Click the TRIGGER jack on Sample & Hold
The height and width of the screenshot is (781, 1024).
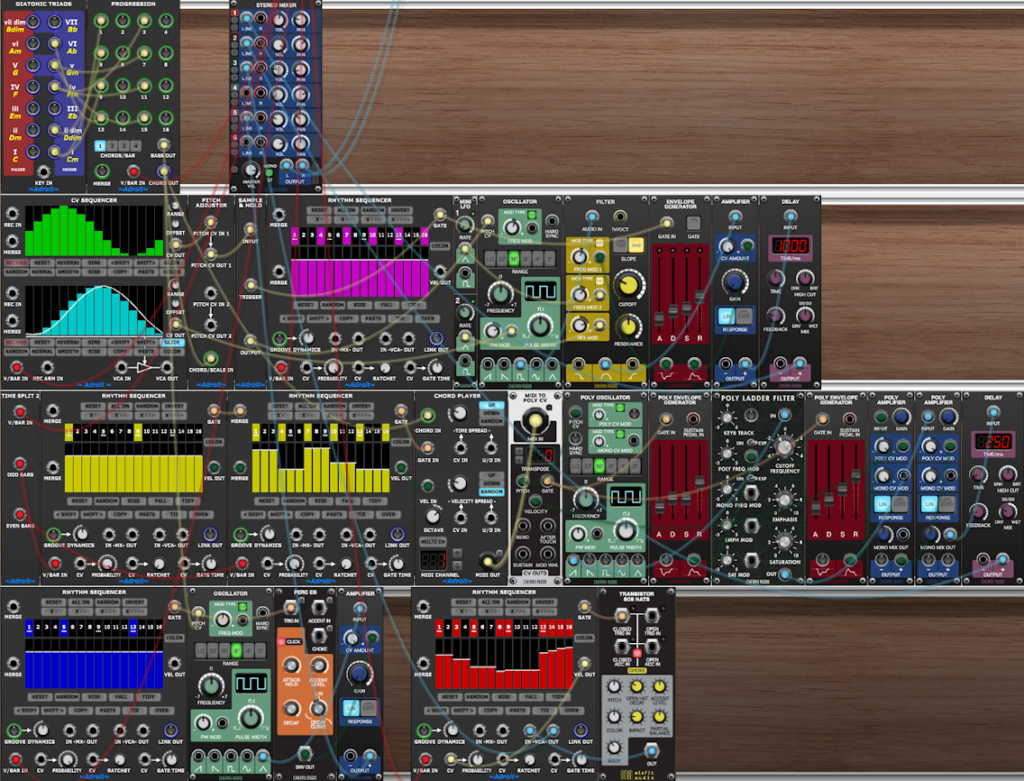tap(251, 285)
